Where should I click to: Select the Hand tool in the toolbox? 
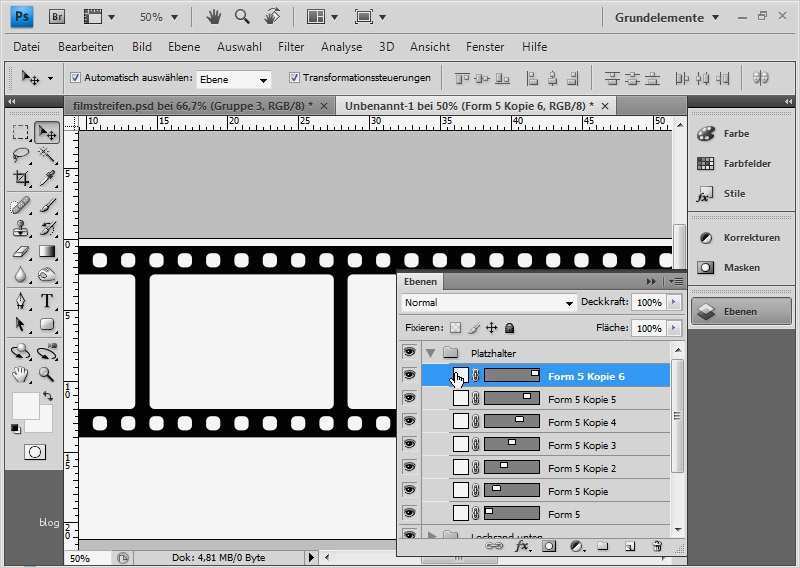click(20, 375)
